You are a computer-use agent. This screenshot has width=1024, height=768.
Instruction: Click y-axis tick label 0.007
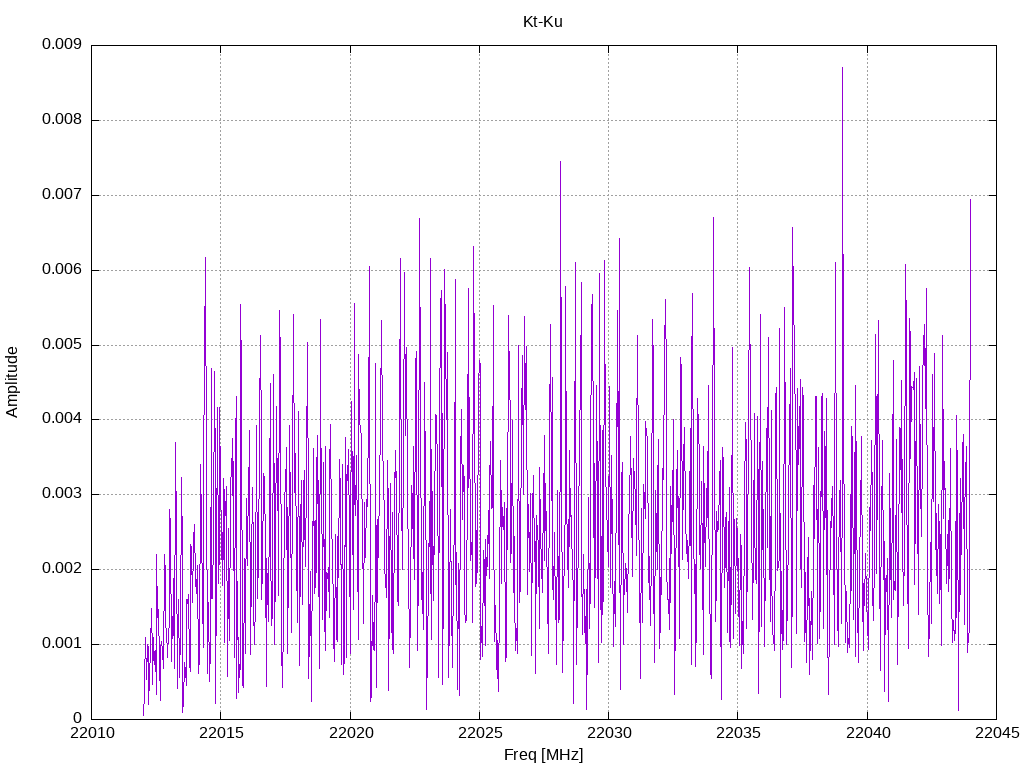pyautogui.click(x=62, y=195)
